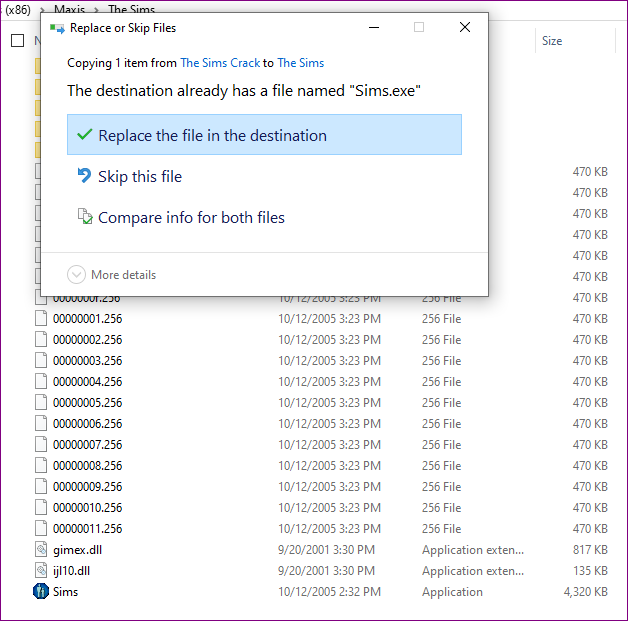This screenshot has height=621, width=628.
Task: Open The Sims destination link
Action: [x=300, y=63]
